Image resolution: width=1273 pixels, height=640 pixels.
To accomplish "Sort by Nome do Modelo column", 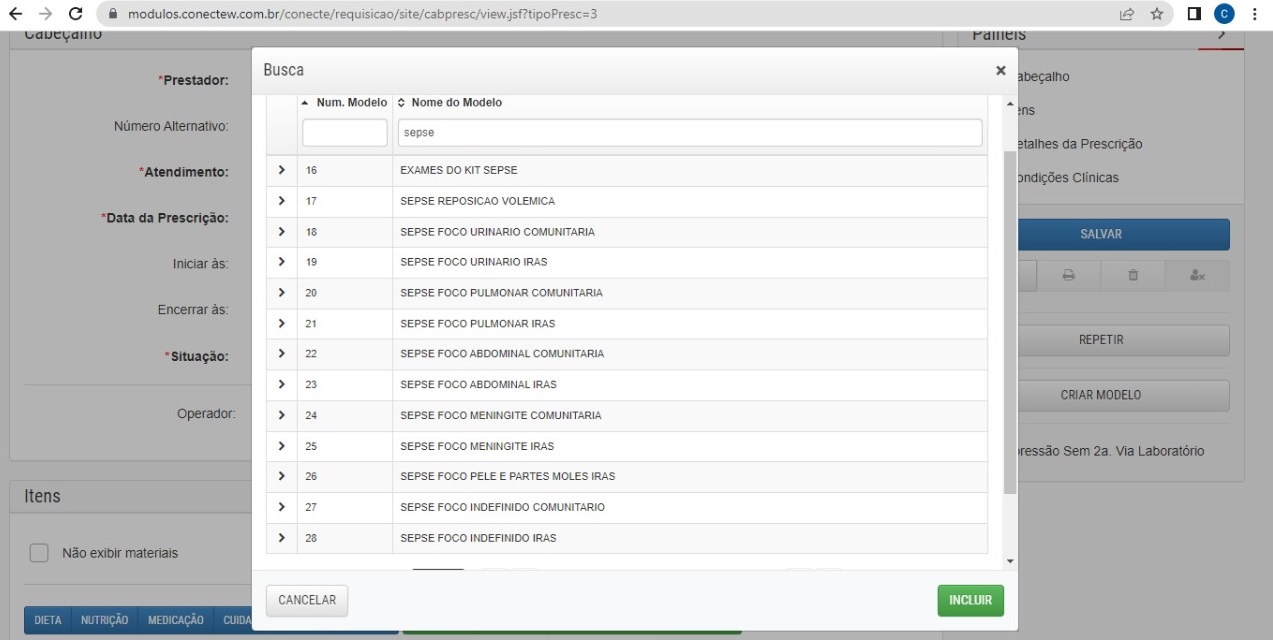I will [x=449, y=103].
